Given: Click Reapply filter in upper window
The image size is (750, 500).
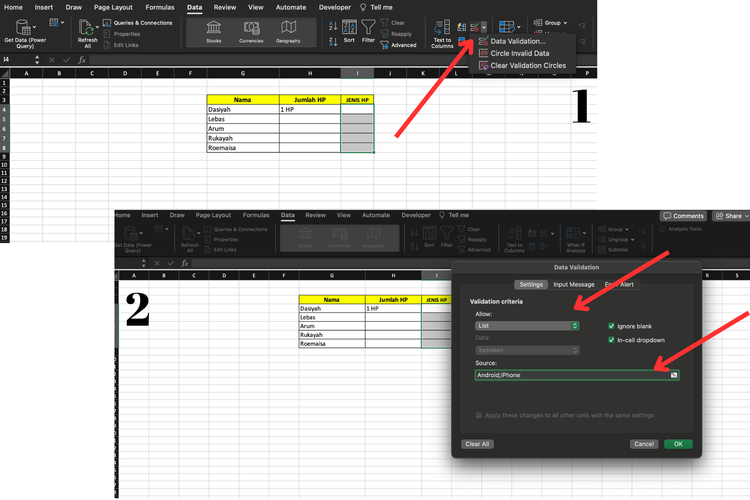Looking at the screenshot, I should point(396,34).
